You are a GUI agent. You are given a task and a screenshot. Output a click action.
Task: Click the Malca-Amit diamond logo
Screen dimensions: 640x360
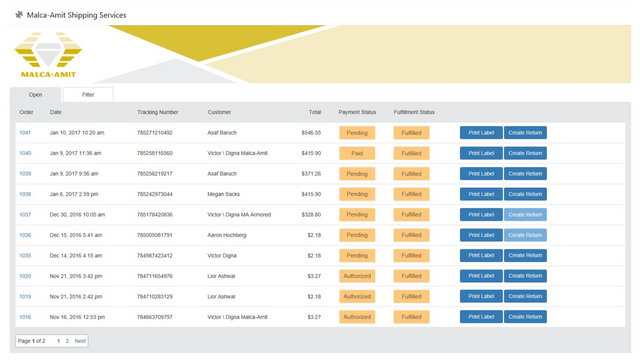point(48,55)
